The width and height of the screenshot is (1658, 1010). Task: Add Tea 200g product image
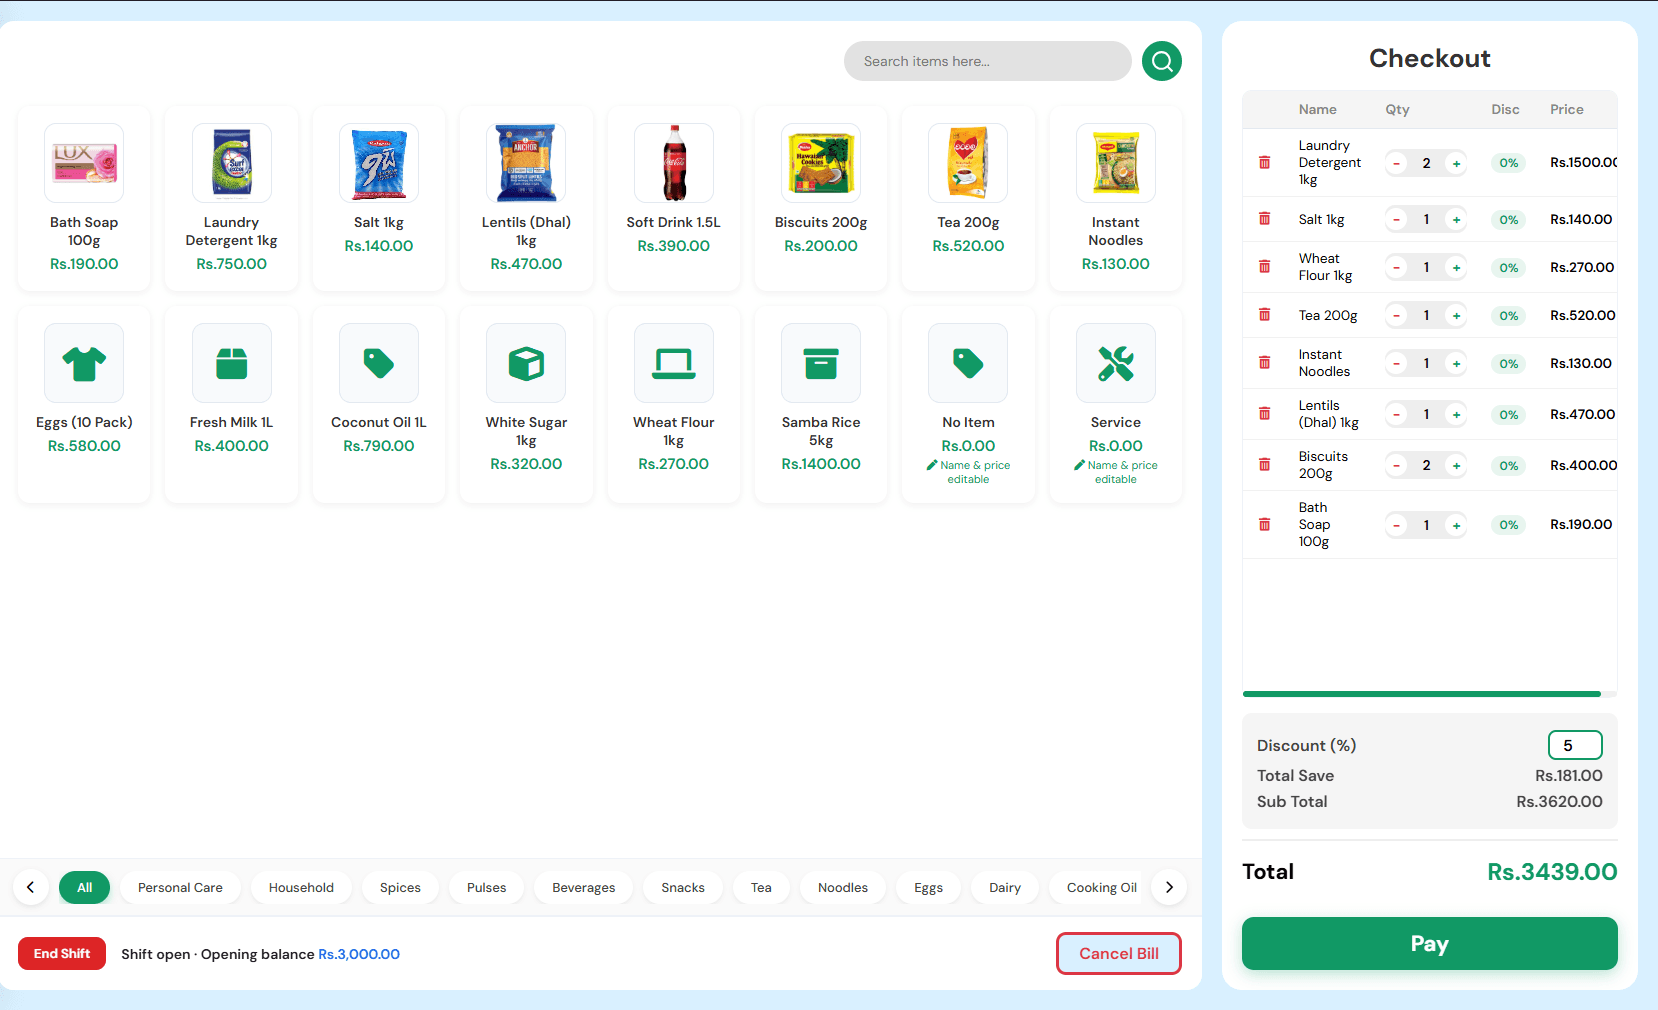(x=968, y=163)
